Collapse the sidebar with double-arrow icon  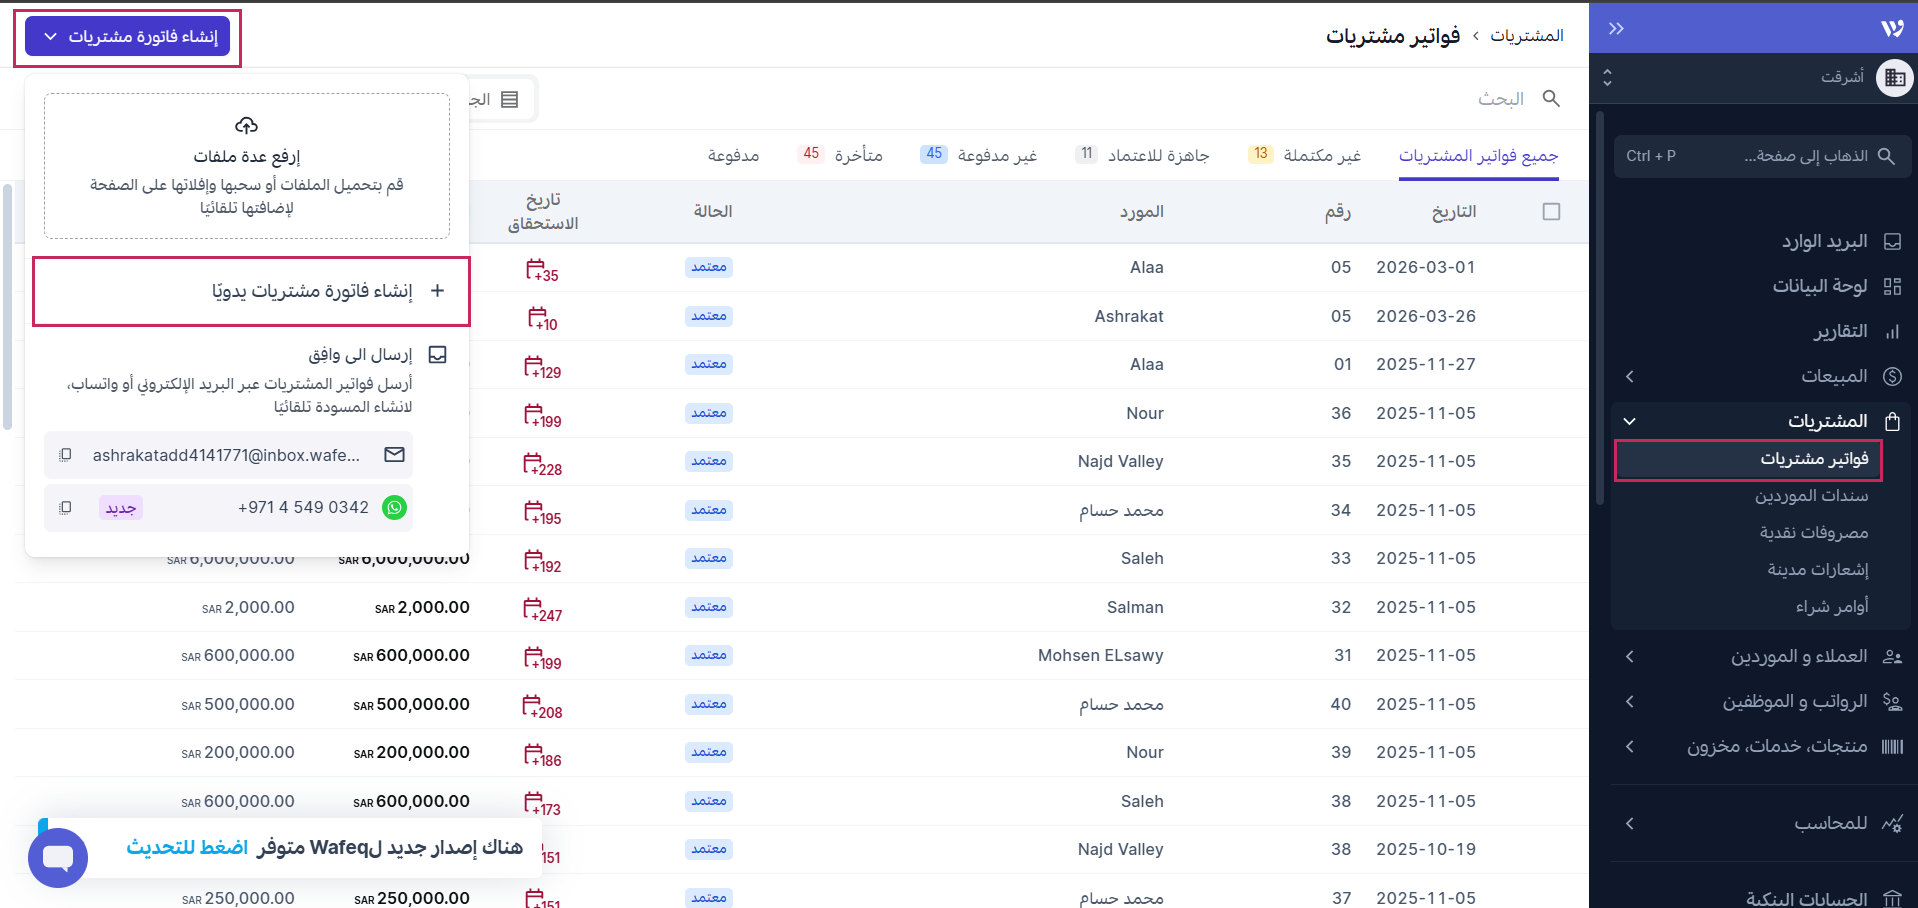[x=1616, y=28]
